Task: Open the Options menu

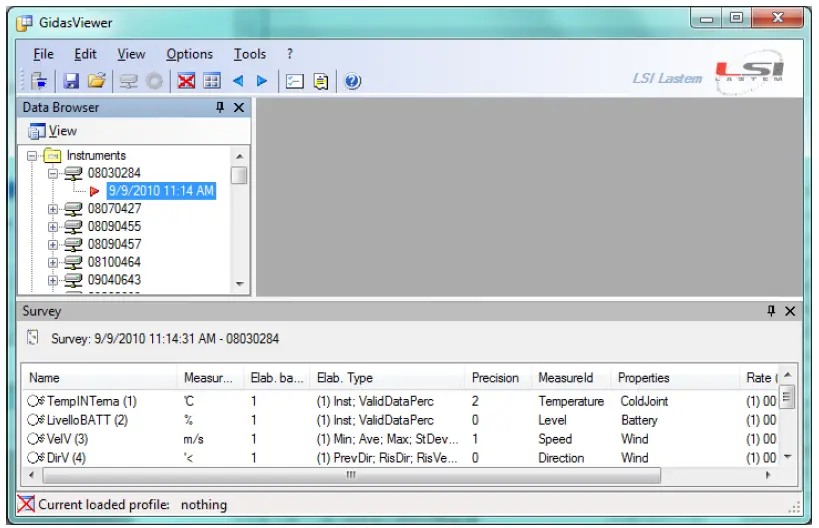Action: pos(189,54)
